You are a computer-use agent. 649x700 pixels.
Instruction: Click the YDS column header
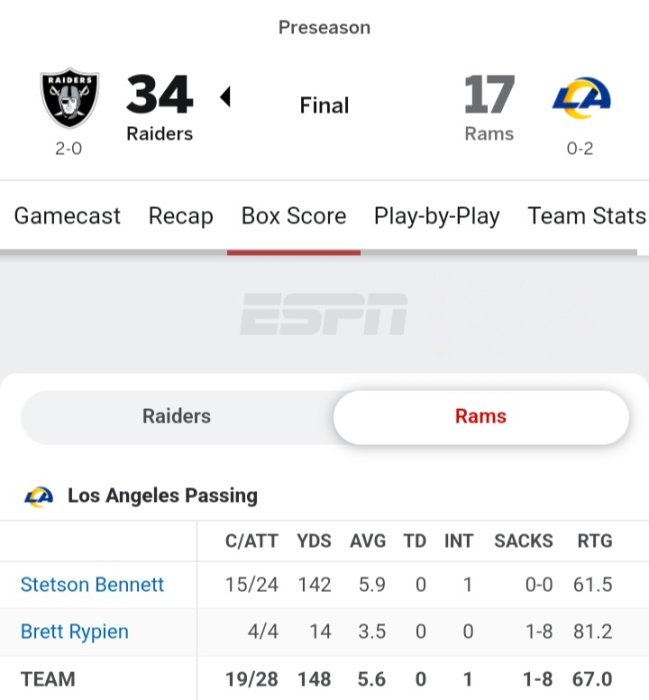[314, 541]
